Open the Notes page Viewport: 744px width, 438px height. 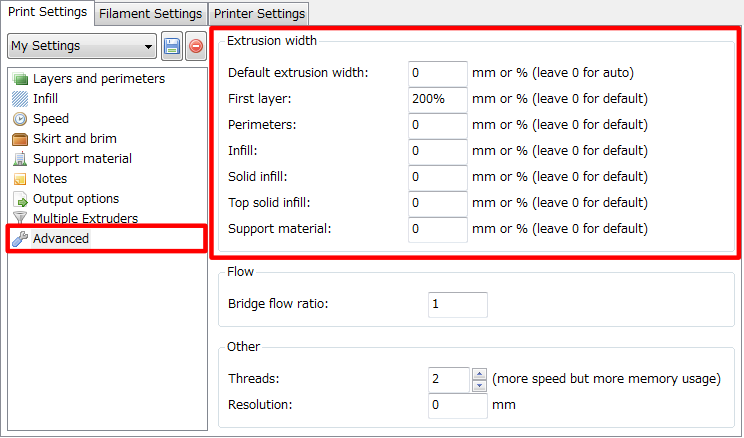[50, 179]
